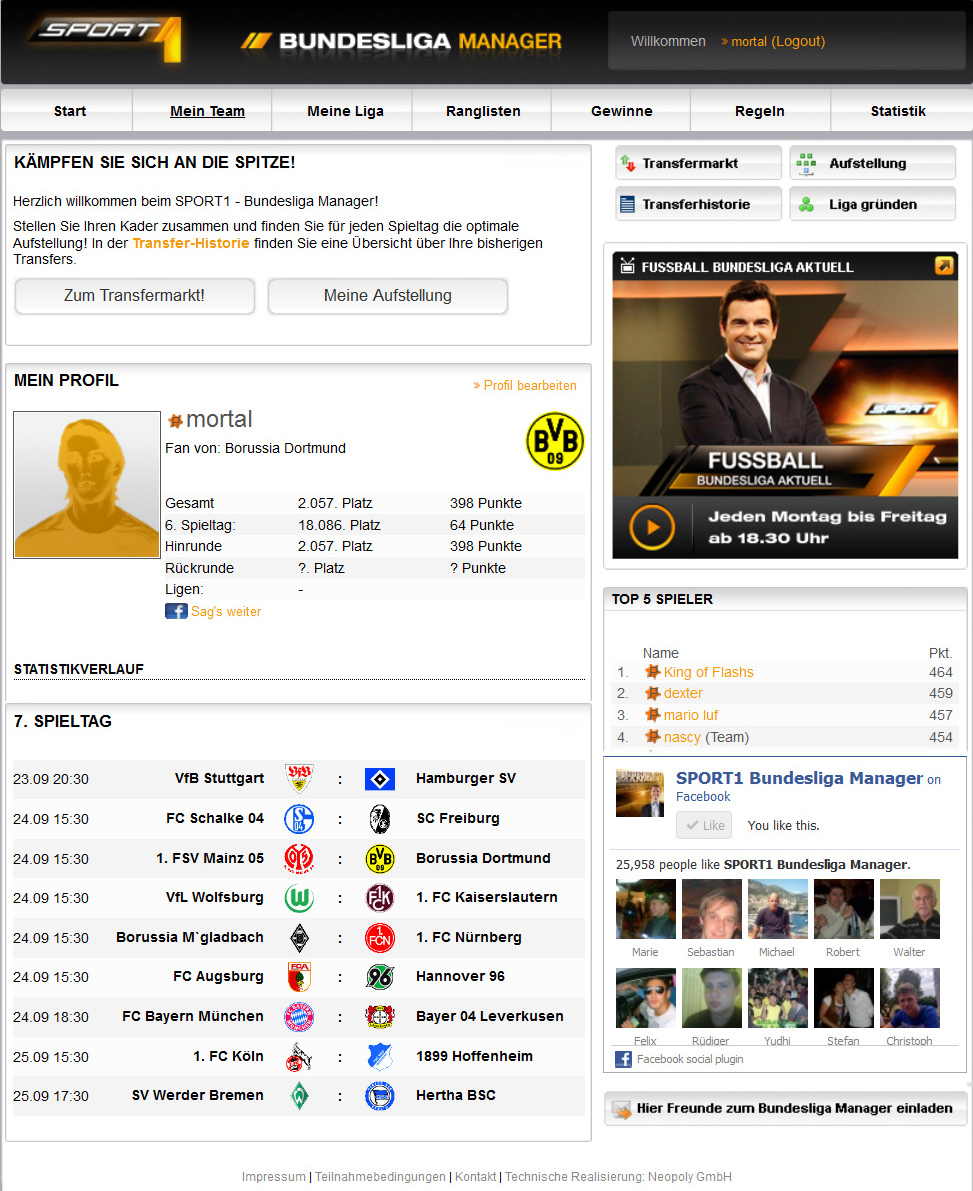Click the Borussia M'gladbach club crest
The width and height of the screenshot is (973, 1191).
point(300,938)
